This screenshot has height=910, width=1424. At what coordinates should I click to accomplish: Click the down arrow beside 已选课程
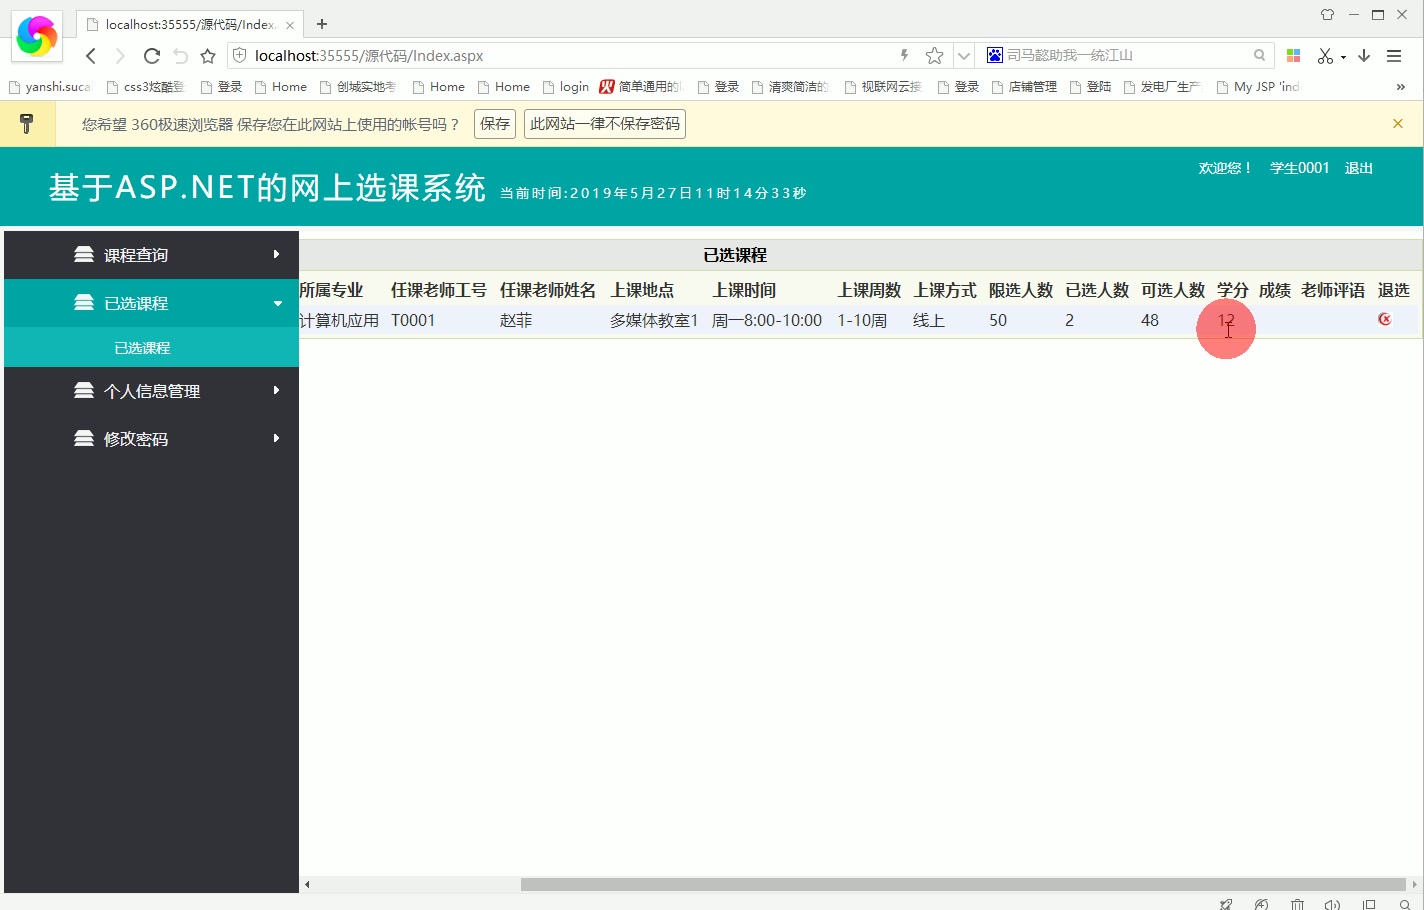click(277, 303)
